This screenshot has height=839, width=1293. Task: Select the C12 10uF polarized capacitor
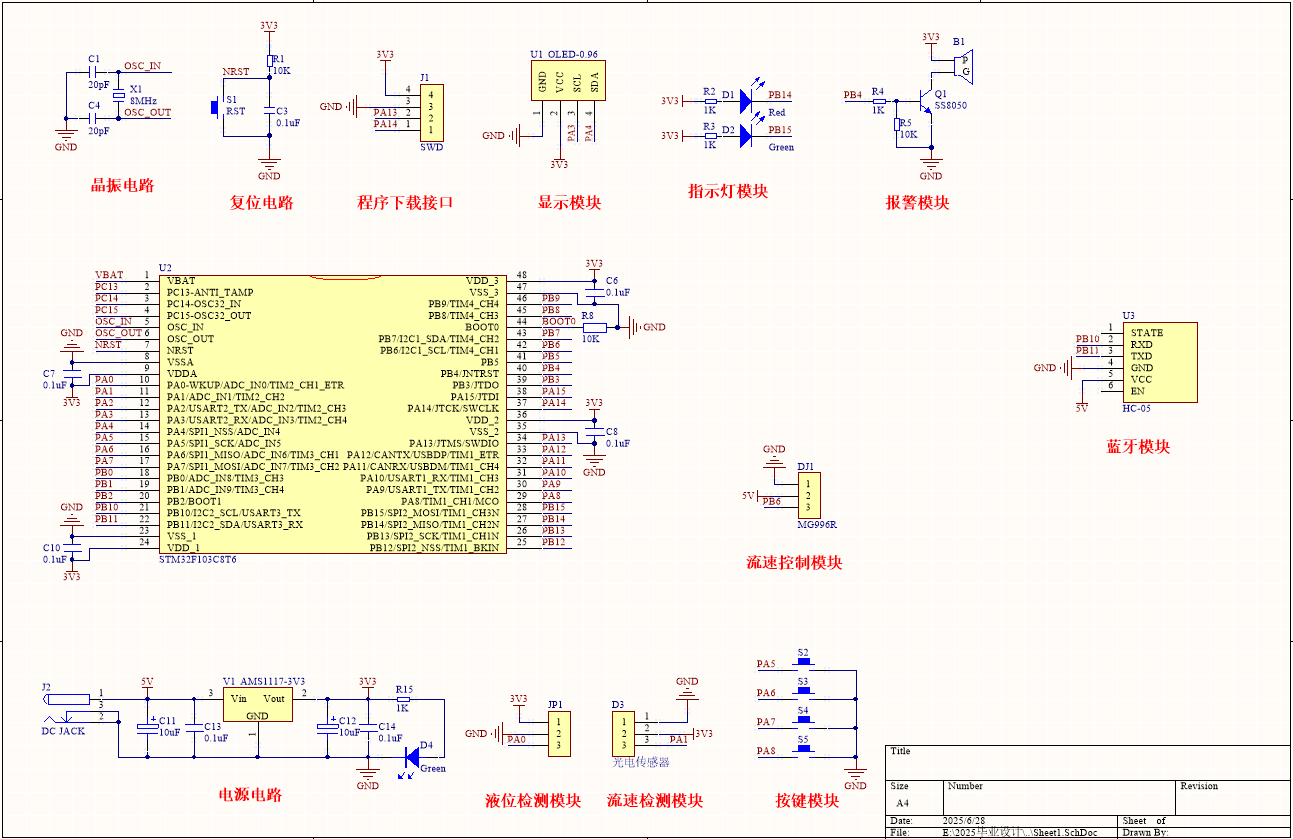tap(328, 725)
